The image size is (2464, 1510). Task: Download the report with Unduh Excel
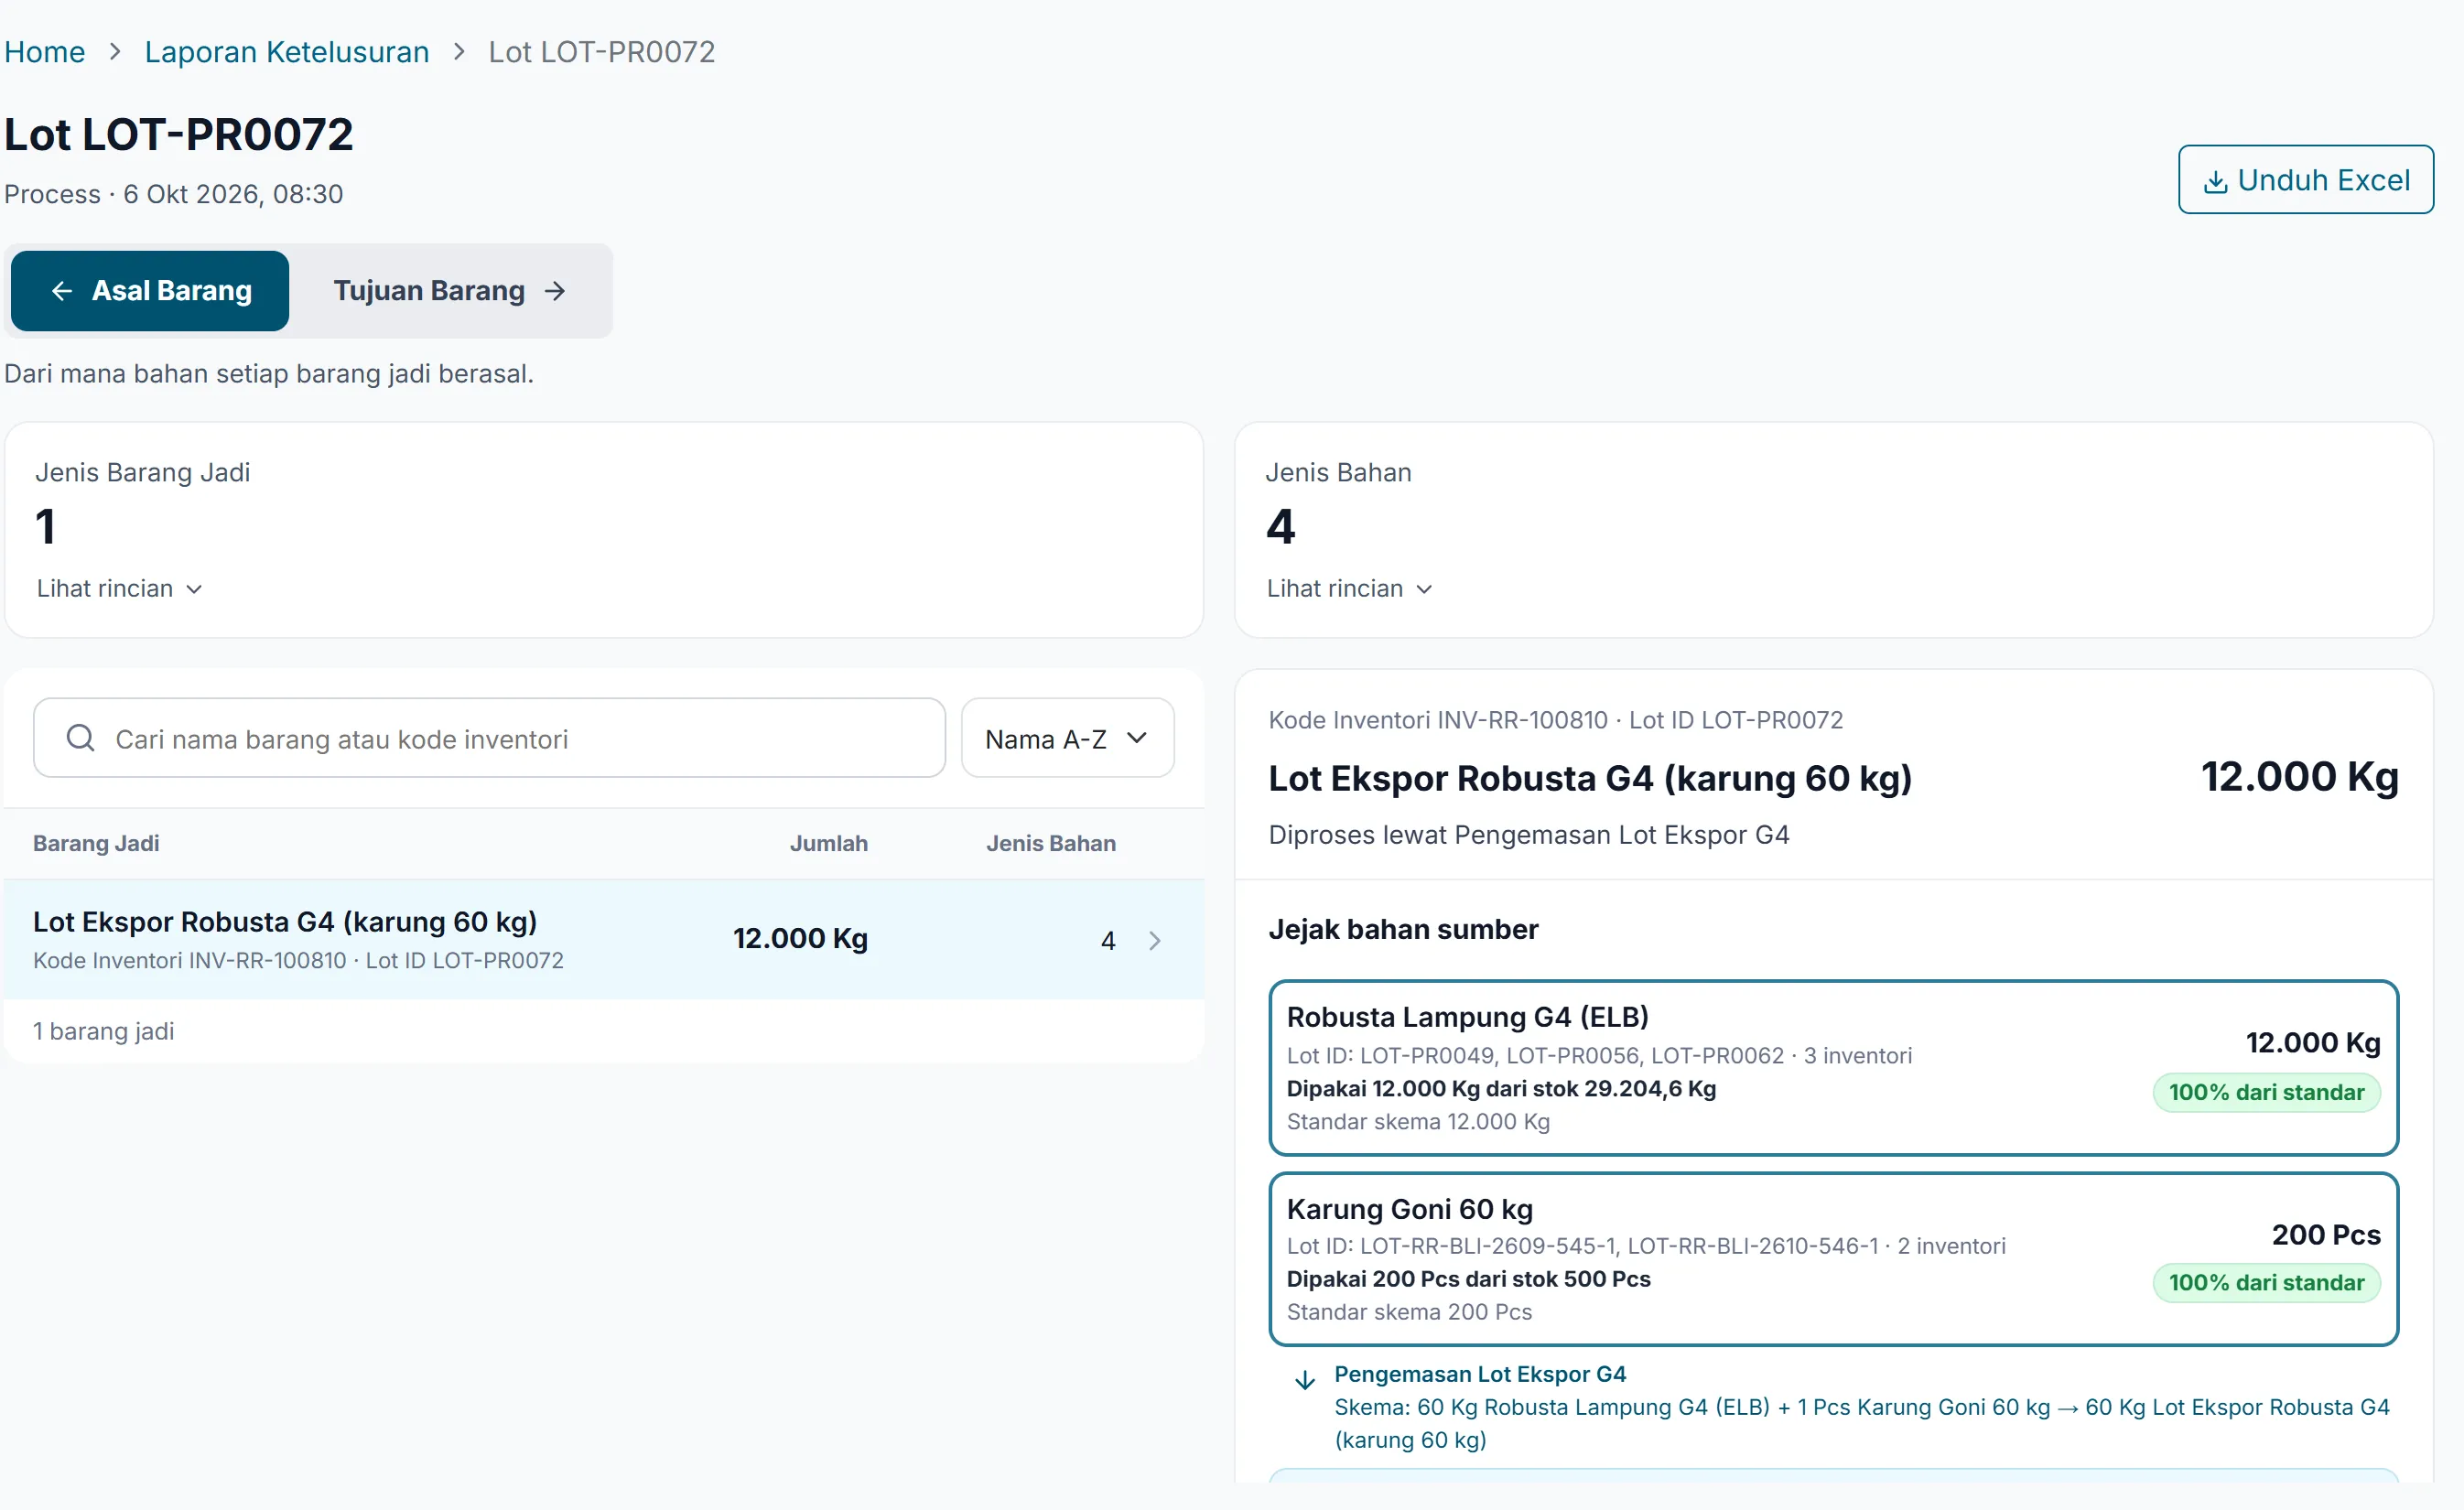pos(2306,180)
